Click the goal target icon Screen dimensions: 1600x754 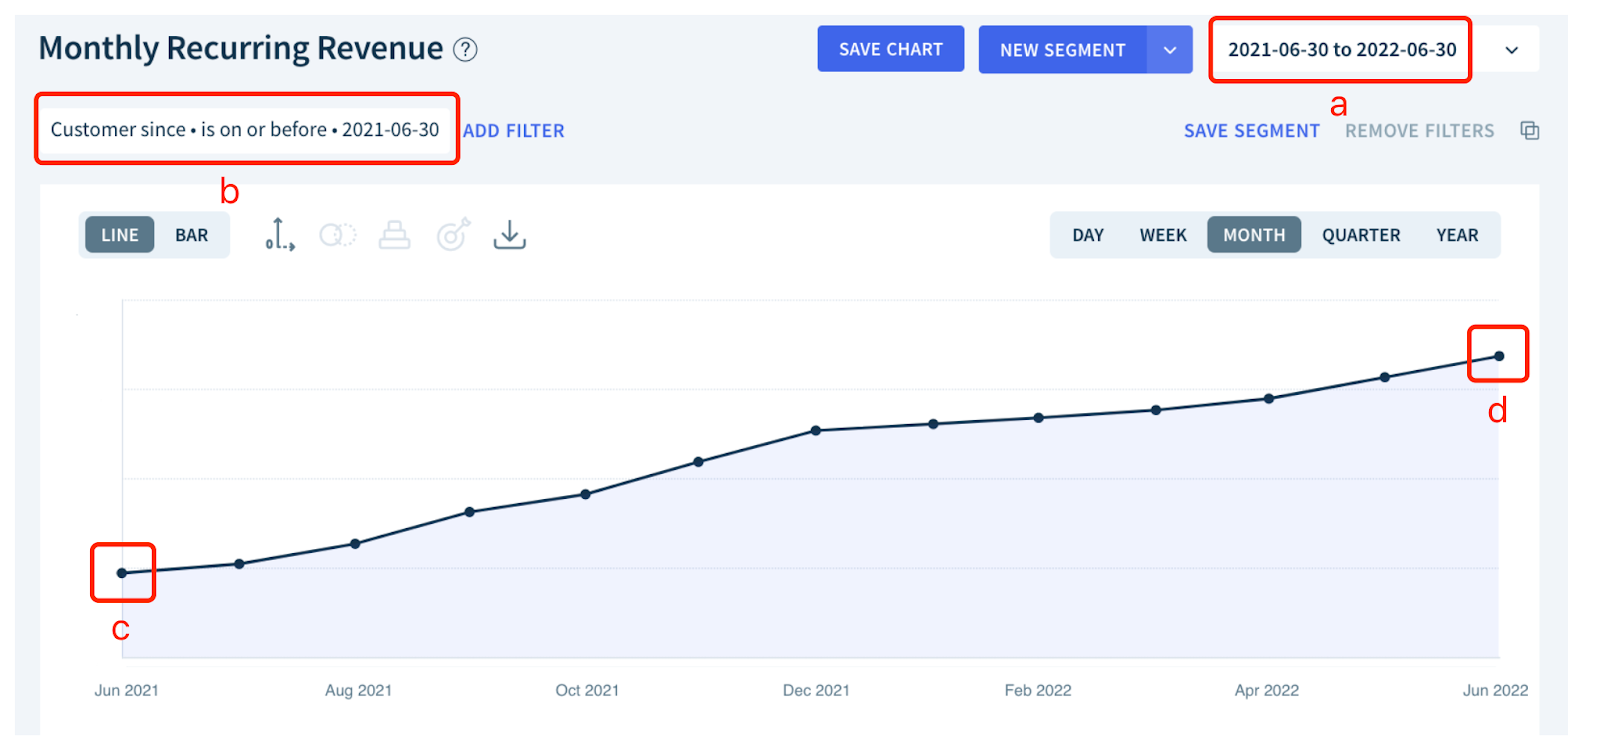pos(453,235)
